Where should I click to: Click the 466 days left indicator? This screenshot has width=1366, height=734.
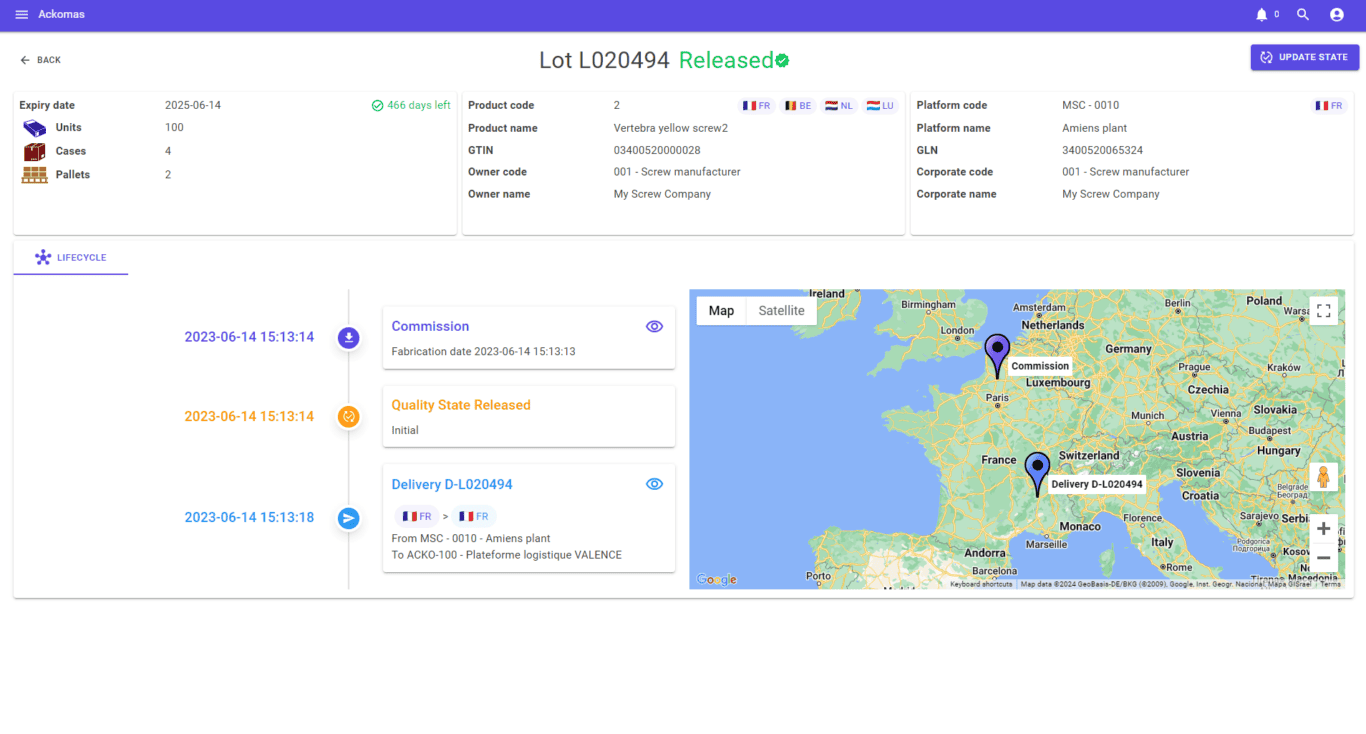(x=411, y=105)
